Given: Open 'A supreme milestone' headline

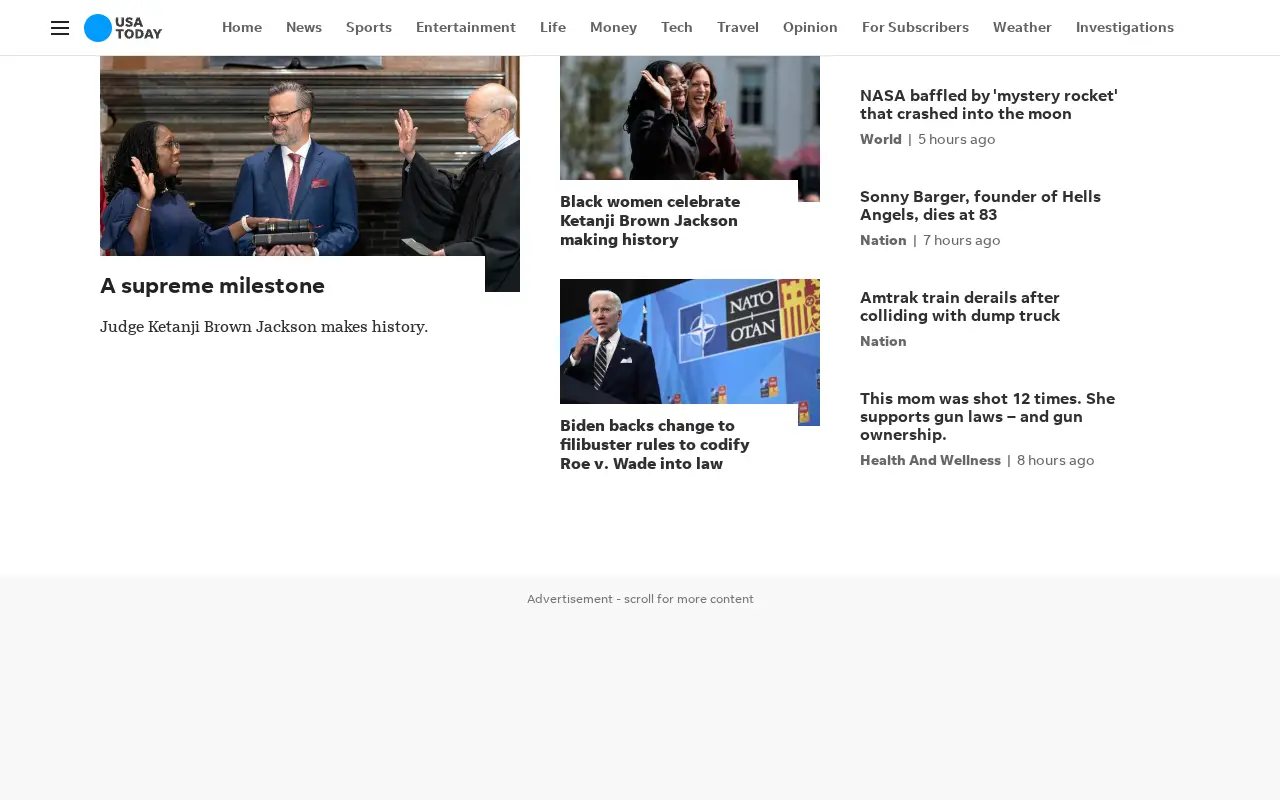Looking at the screenshot, I should tap(212, 286).
